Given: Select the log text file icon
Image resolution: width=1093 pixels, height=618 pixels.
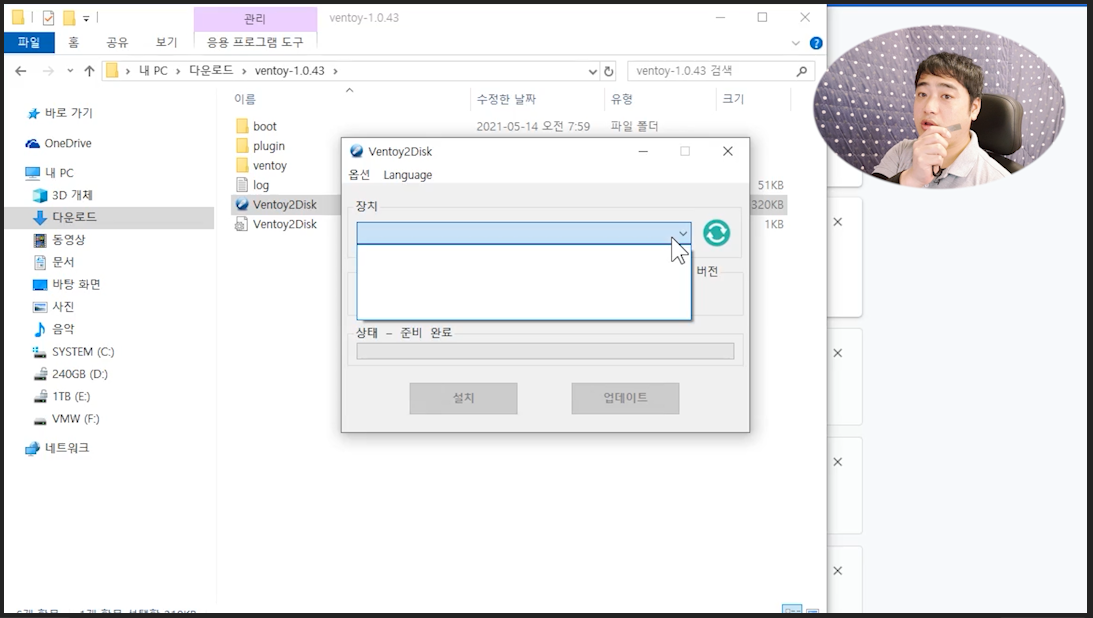Looking at the screenshot, I should 242,185.
